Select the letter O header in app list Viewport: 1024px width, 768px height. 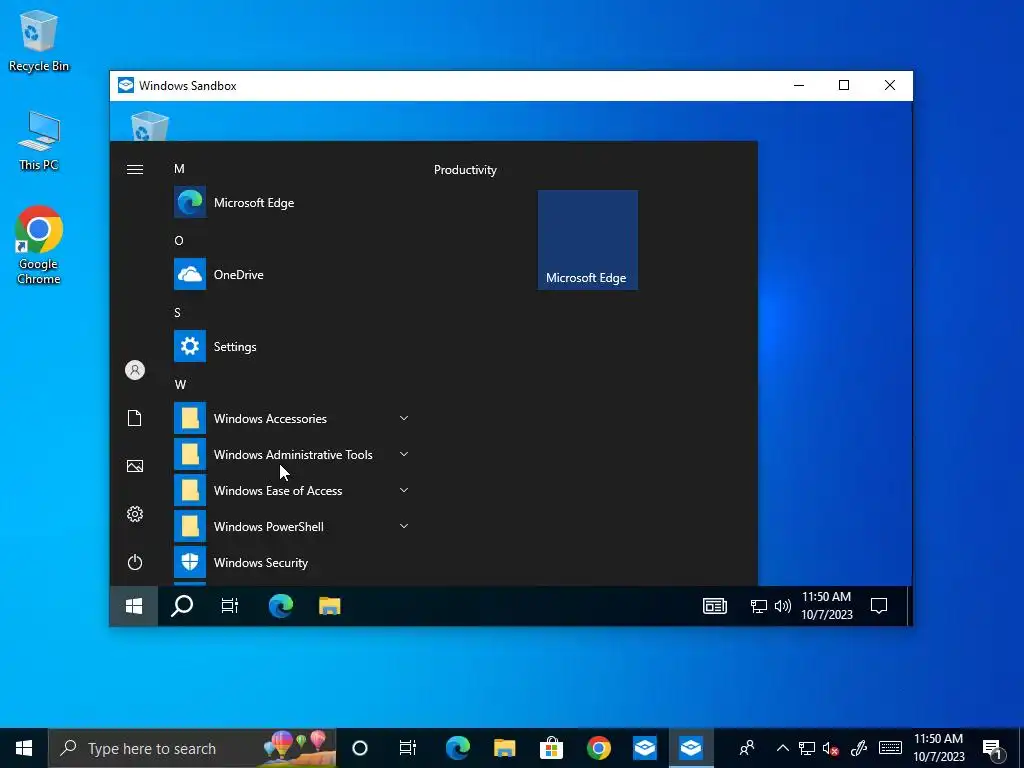click(179, 241)
